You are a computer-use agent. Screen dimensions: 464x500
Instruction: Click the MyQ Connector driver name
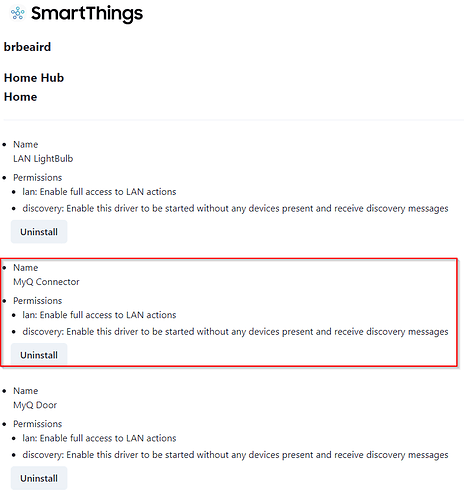[x=46, y=282]
